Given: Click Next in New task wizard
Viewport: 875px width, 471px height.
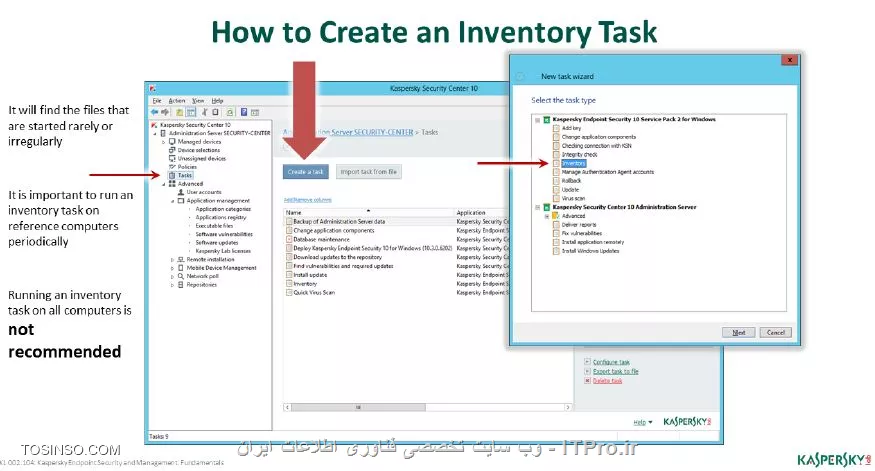Looking at the screenshot, I should click(739, 333).
